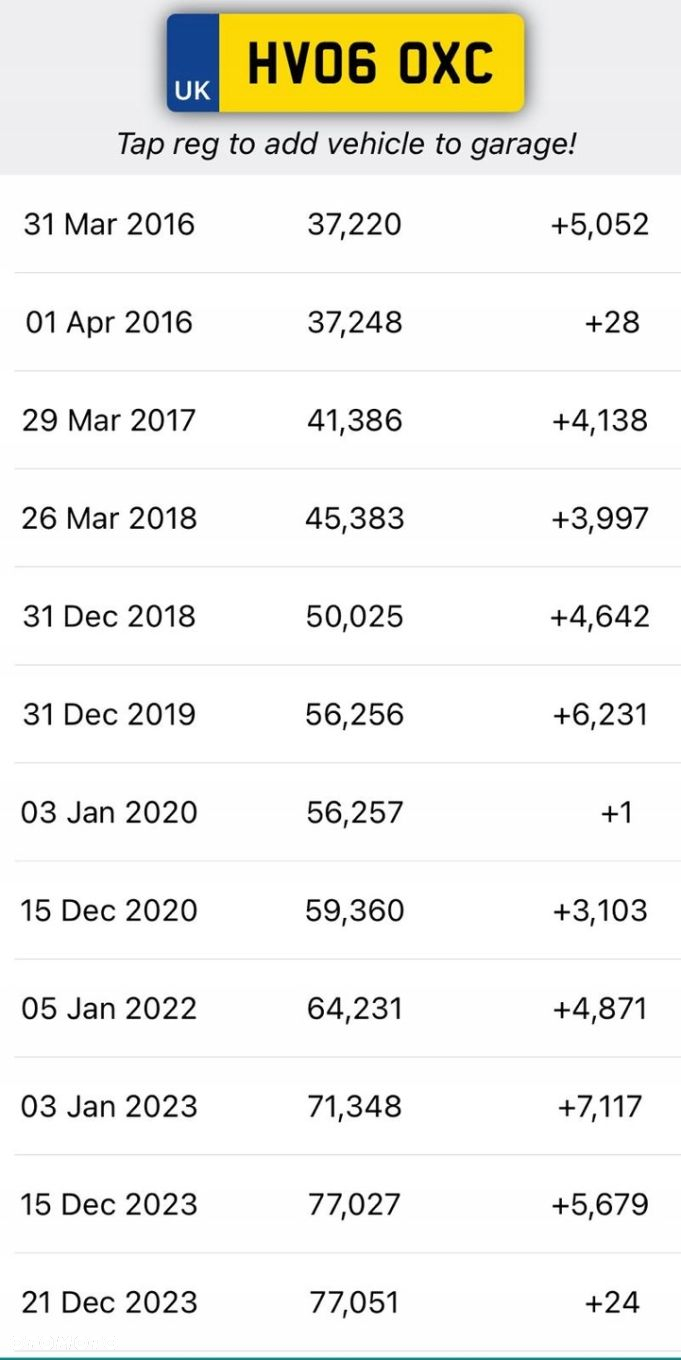This screenshot has width=681, height=1360.
Task: Tap the +28 mileage difference
Action: click(x=612, y=322)
